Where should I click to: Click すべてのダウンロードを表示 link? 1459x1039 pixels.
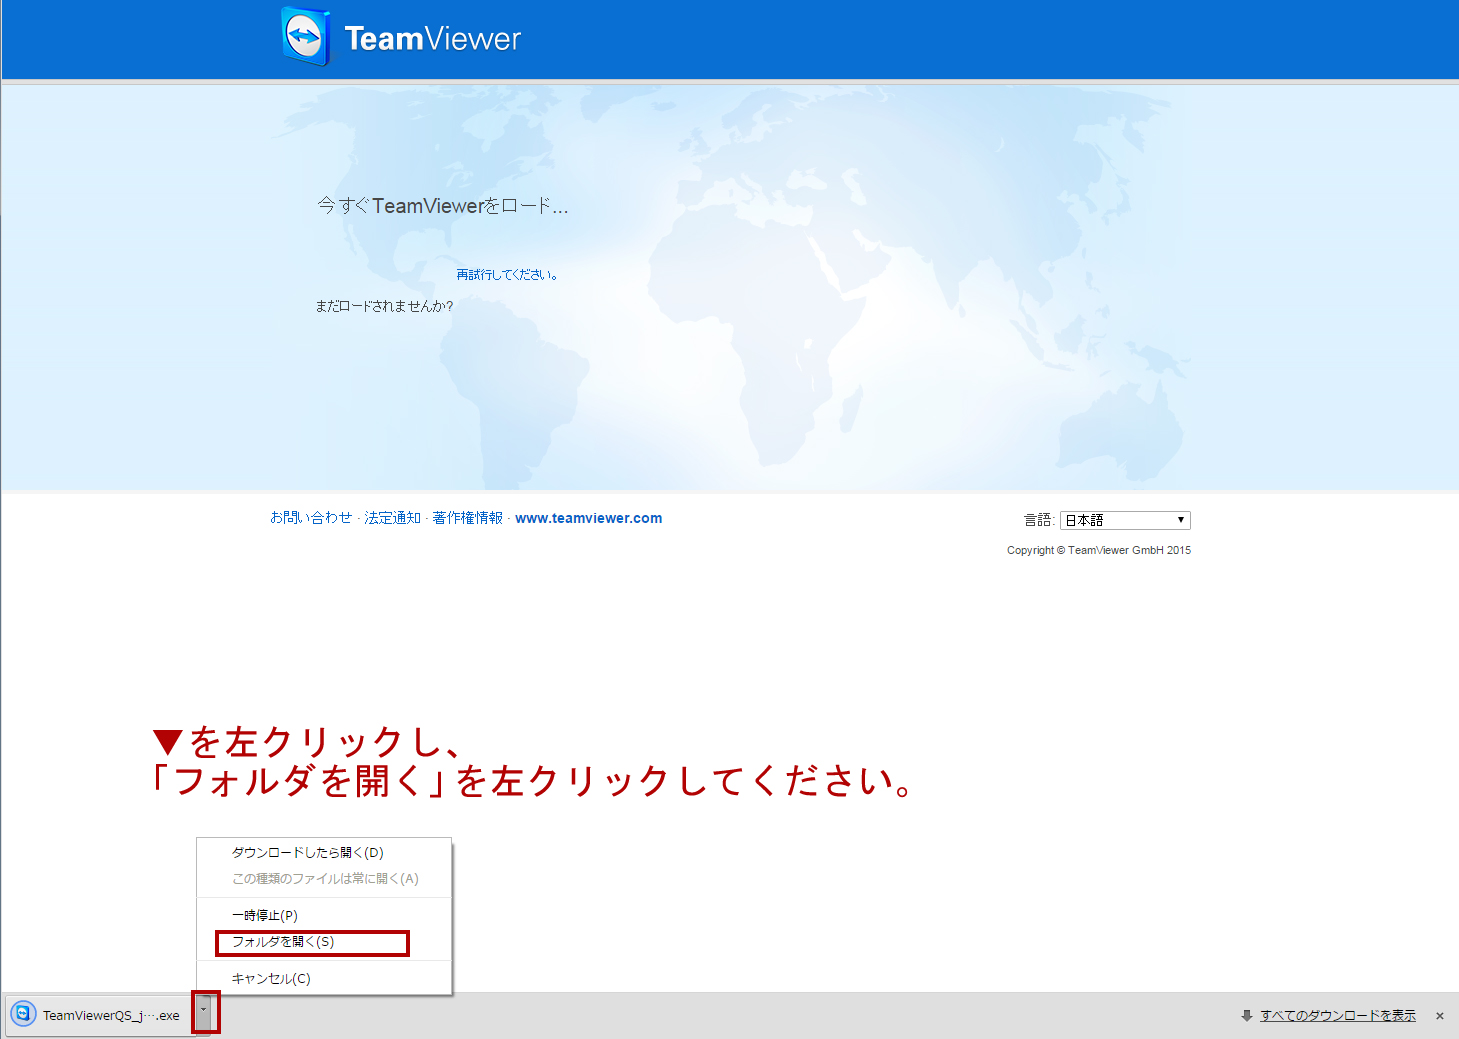(1338, 1016)
